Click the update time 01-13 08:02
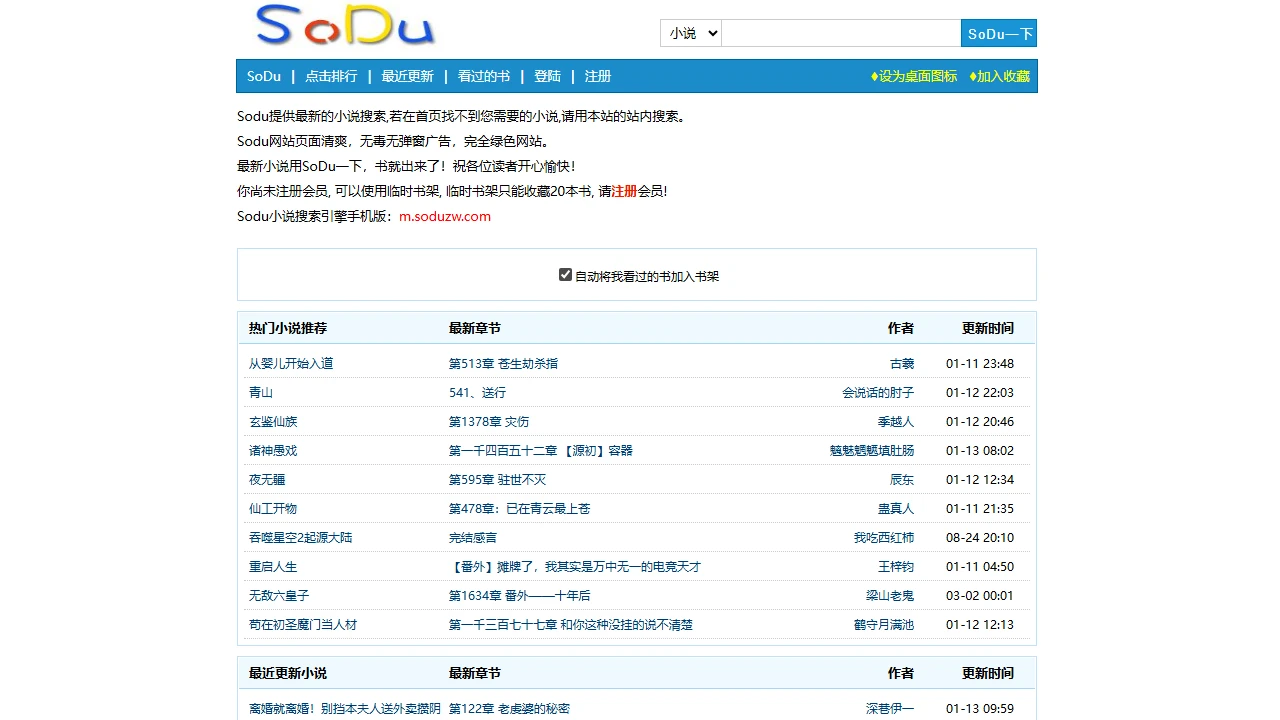Screen dimensions: 1280x720 click(980, 450)
